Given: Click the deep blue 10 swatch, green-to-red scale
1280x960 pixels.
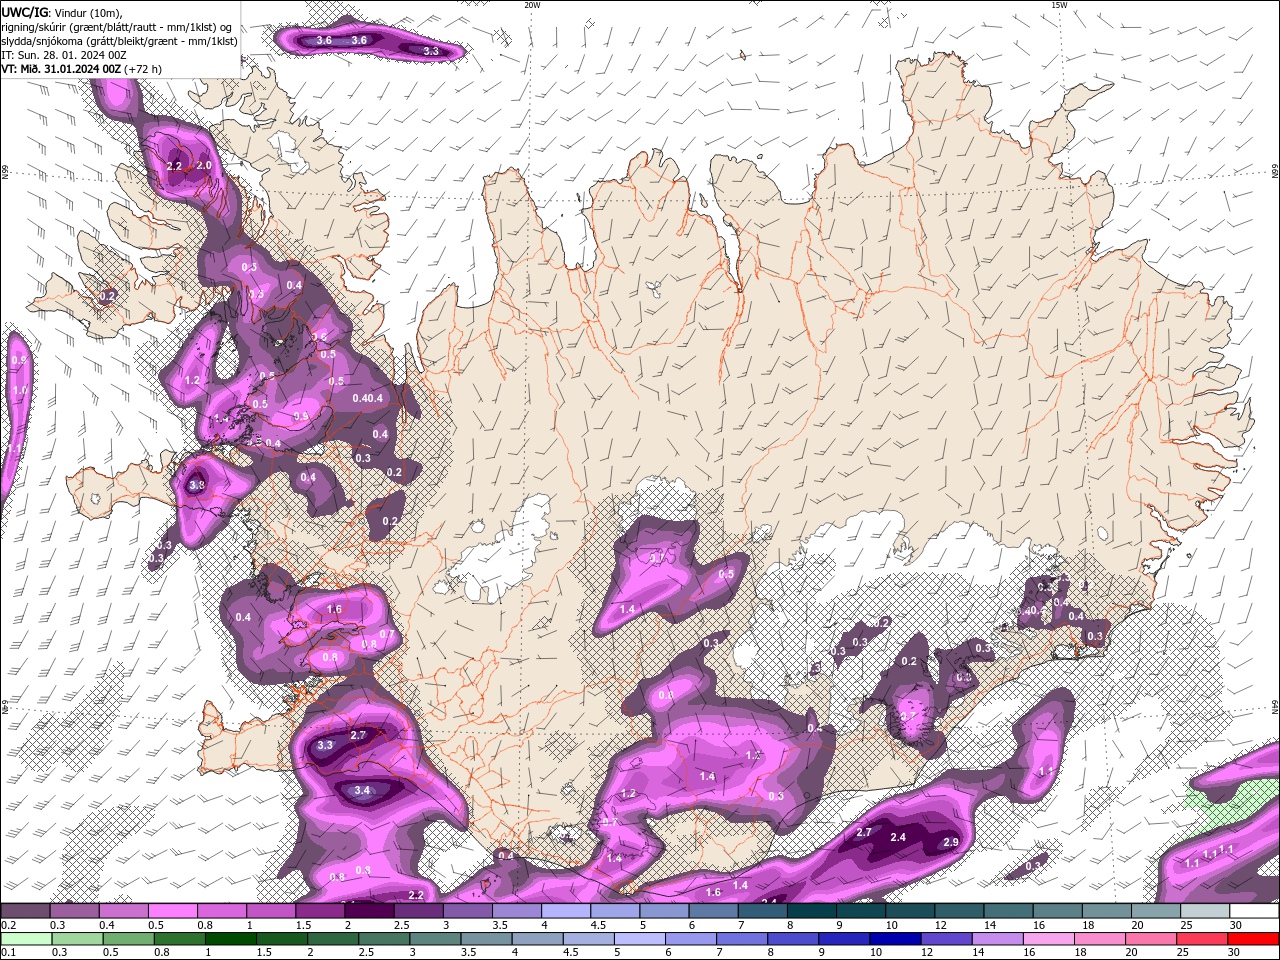Looking at the screenshot, I should click(895, 939).
